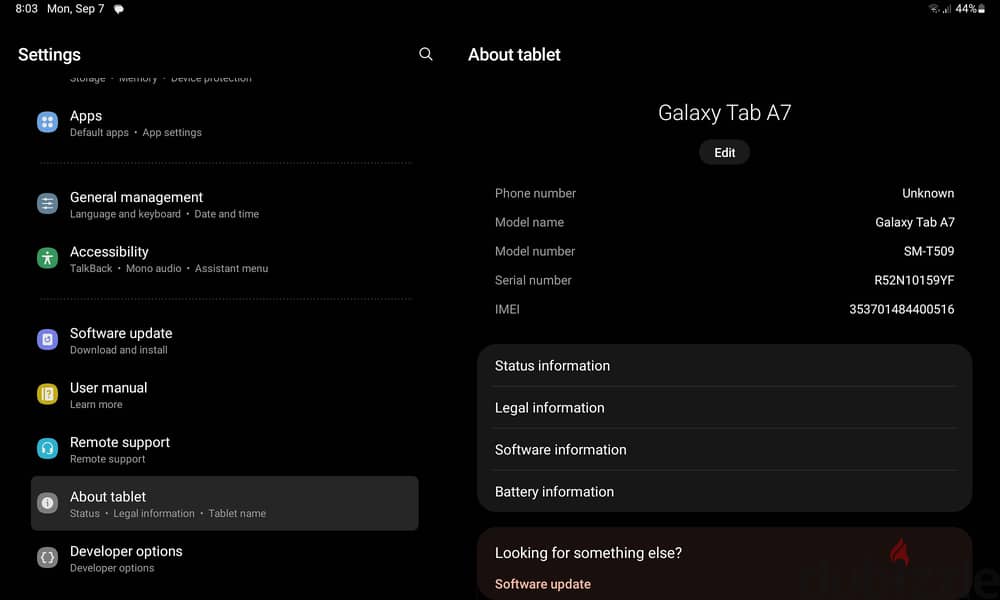Open Developer options
1000x600 pixels.
coord(224,559)
